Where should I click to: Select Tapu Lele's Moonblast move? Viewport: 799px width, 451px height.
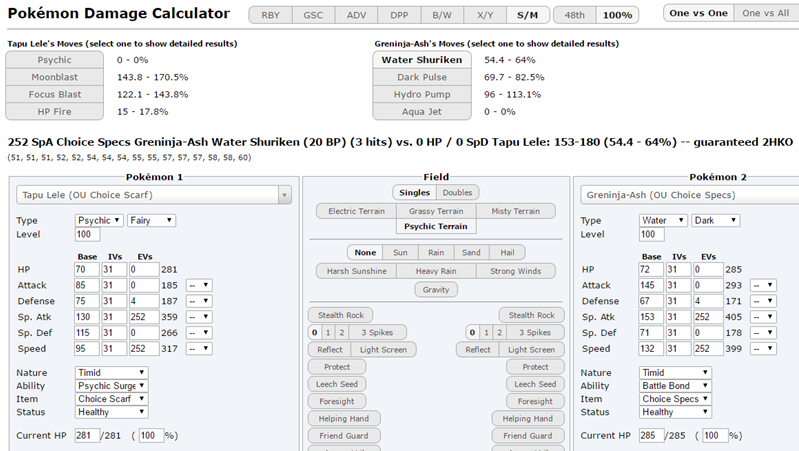tap(55, 77)
